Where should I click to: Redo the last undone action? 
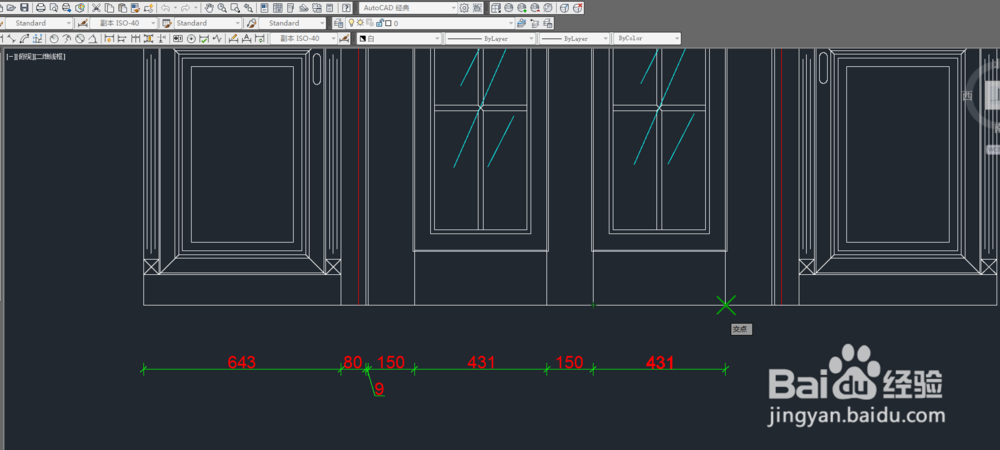click(x=185, y=8)
